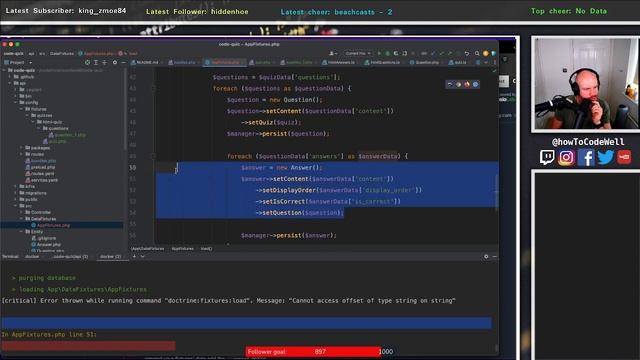The image size is (640, 360).
Task: Open YouTube icon in stream overlay
Action: tap(624, 157)
